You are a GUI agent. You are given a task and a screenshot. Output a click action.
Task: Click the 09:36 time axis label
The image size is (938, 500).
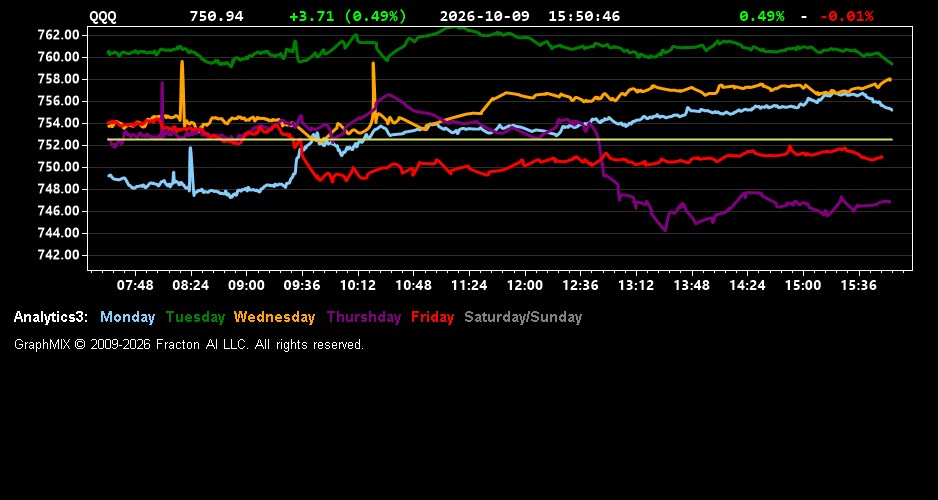pos(302,285)
